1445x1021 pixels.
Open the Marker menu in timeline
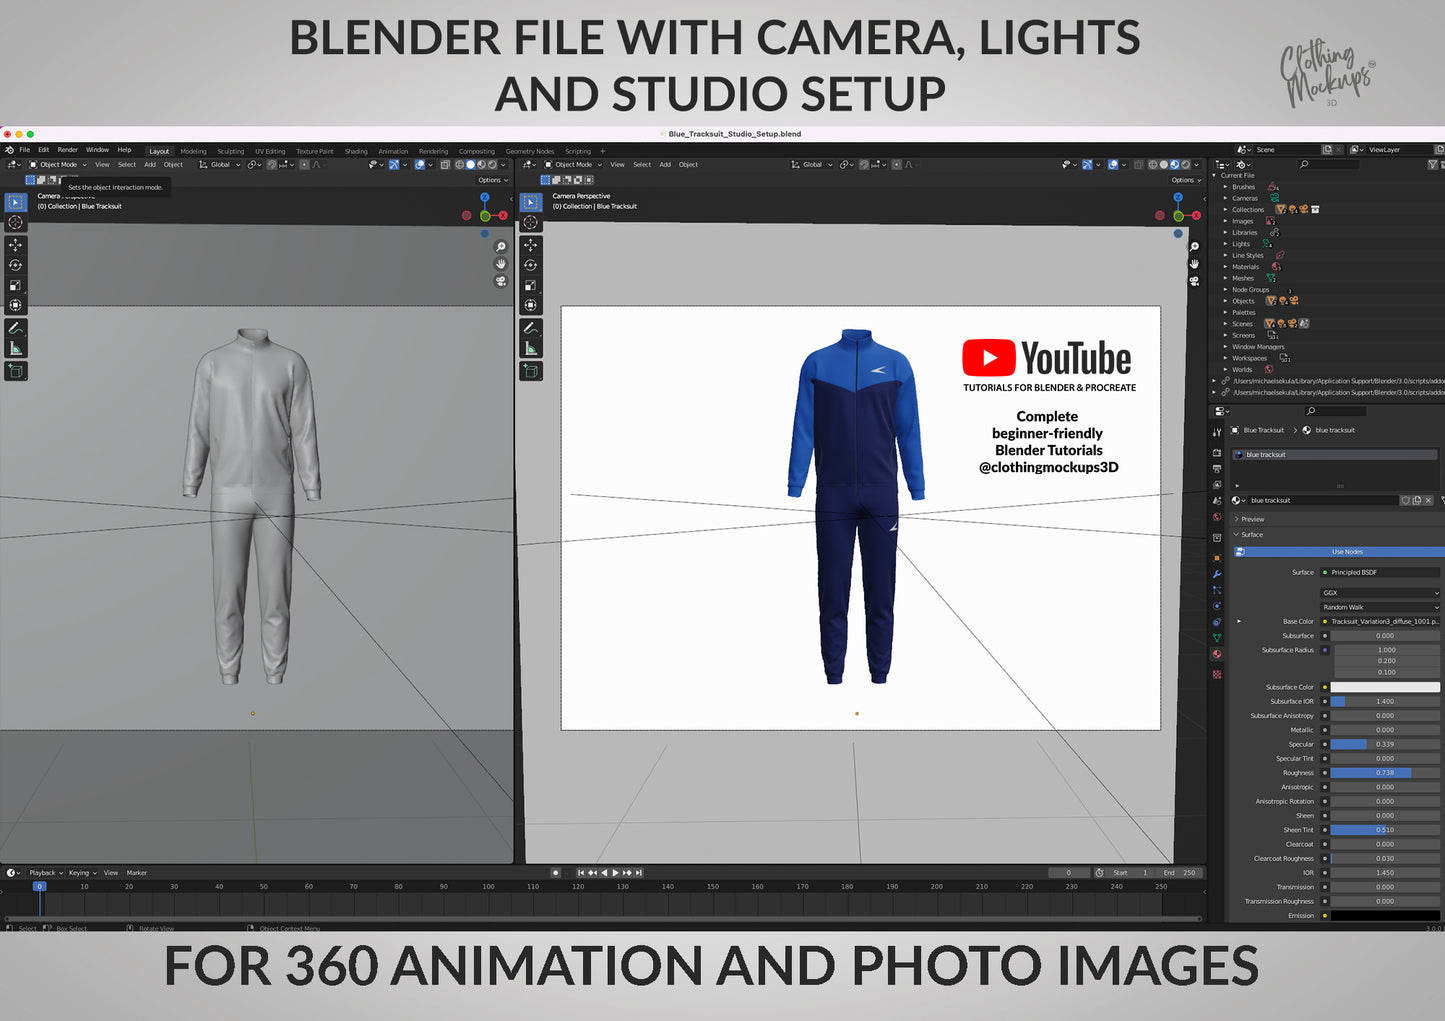tap(137, 873)
